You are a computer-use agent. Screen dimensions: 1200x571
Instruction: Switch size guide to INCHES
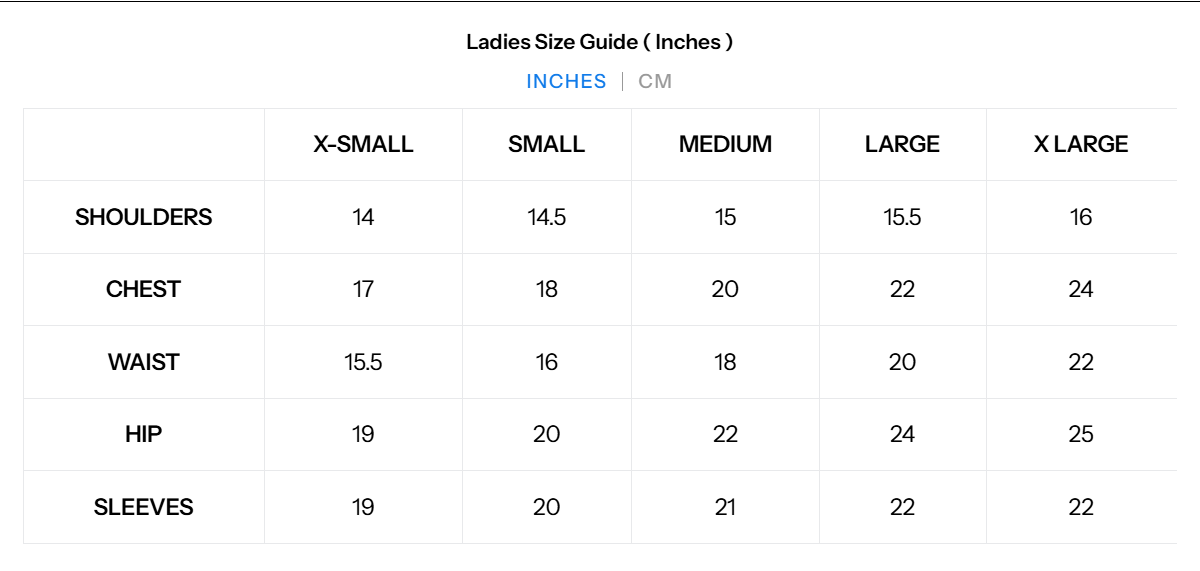tap(566, 82)
